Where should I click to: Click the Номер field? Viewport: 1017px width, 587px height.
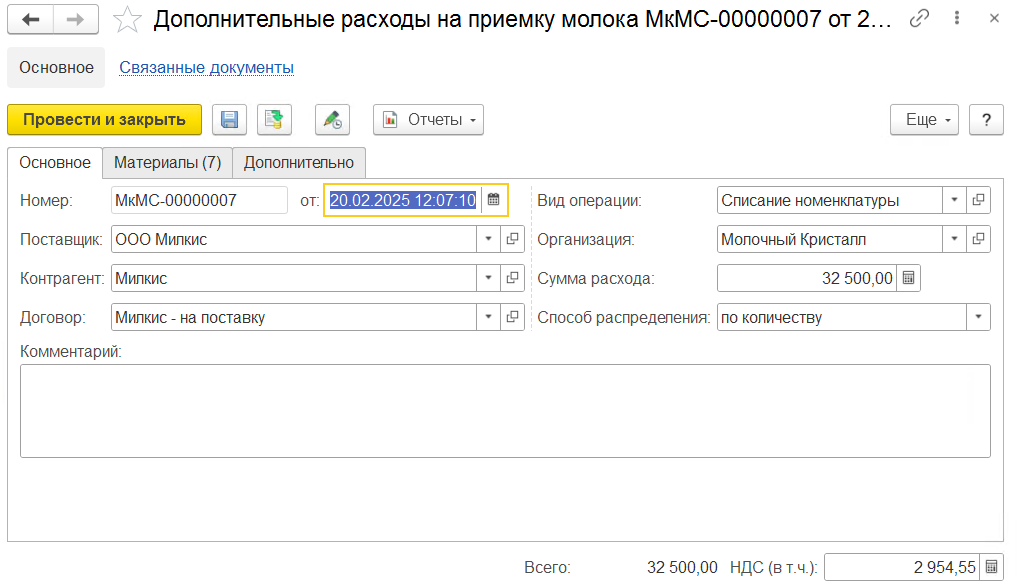(x=199, y=200)
